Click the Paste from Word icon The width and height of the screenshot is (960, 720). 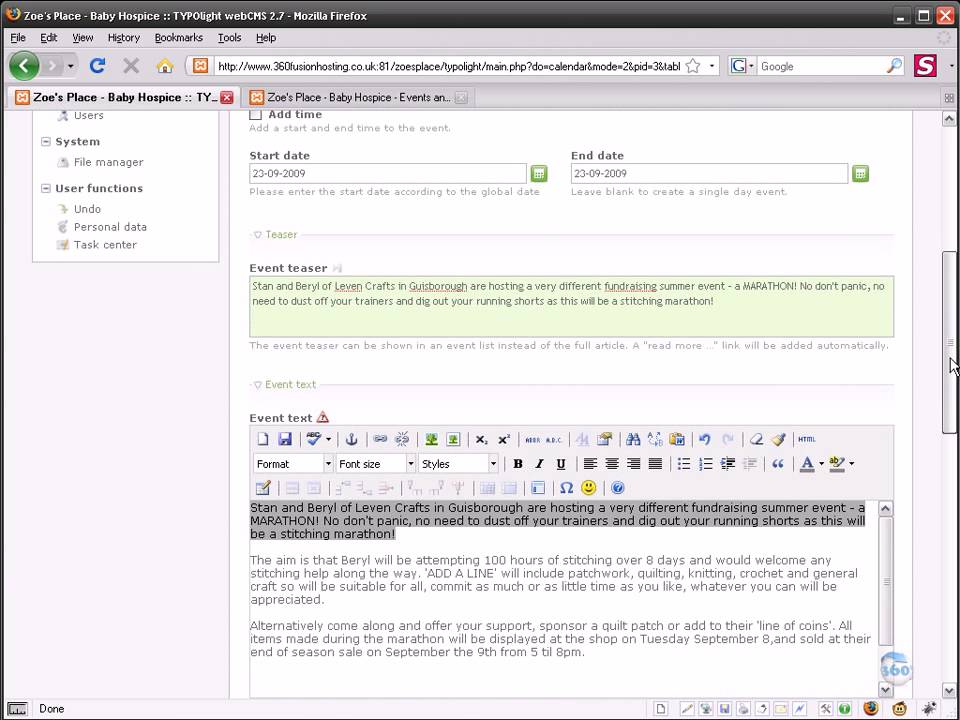[x=677, y=439]
